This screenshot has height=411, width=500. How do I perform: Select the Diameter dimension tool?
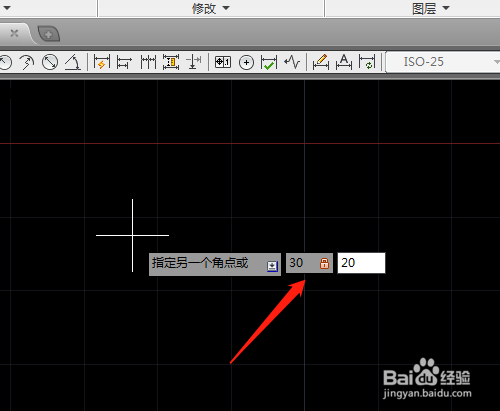pos(50,62)
